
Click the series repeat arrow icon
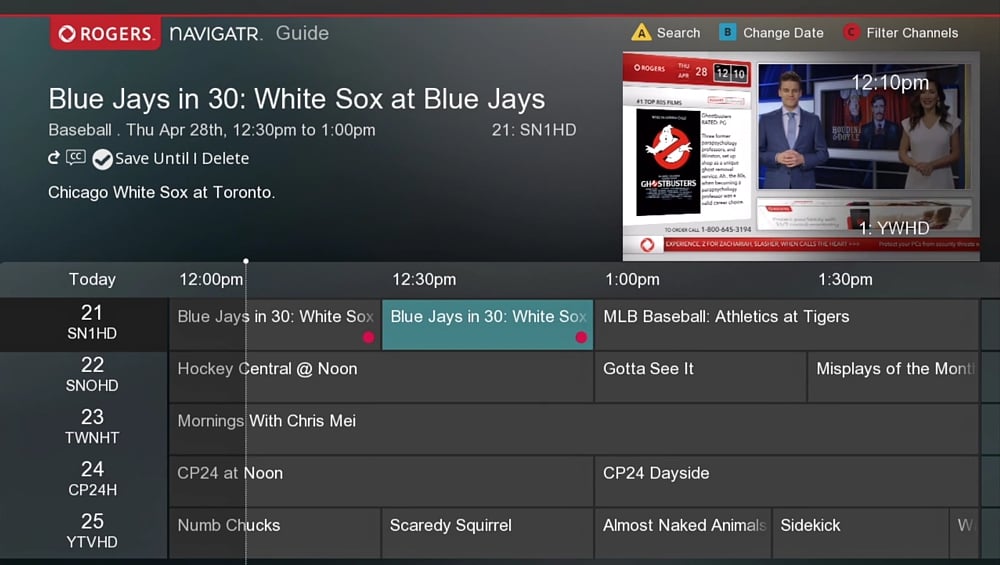[x=54, y=158]
